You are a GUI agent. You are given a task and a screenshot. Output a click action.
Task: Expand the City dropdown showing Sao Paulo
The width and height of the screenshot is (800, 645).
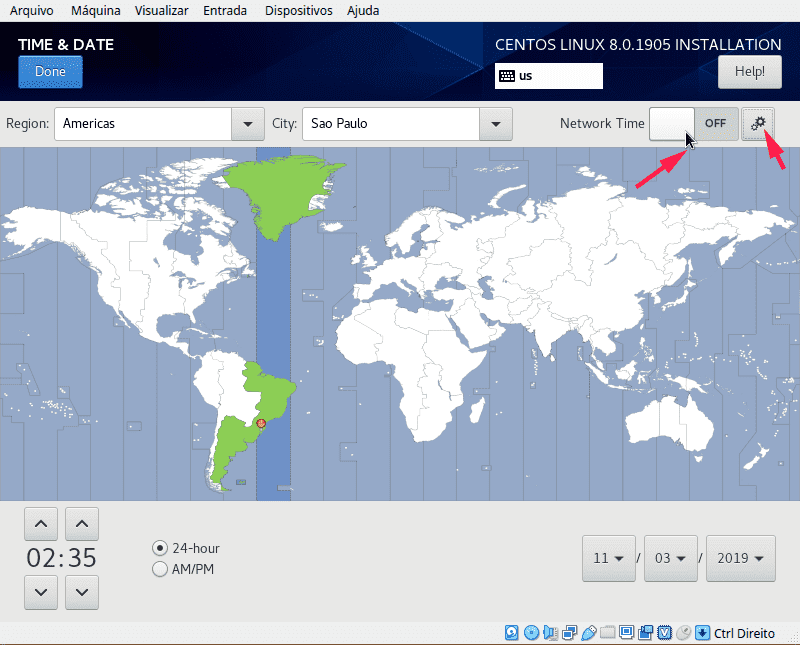[495, 123]
